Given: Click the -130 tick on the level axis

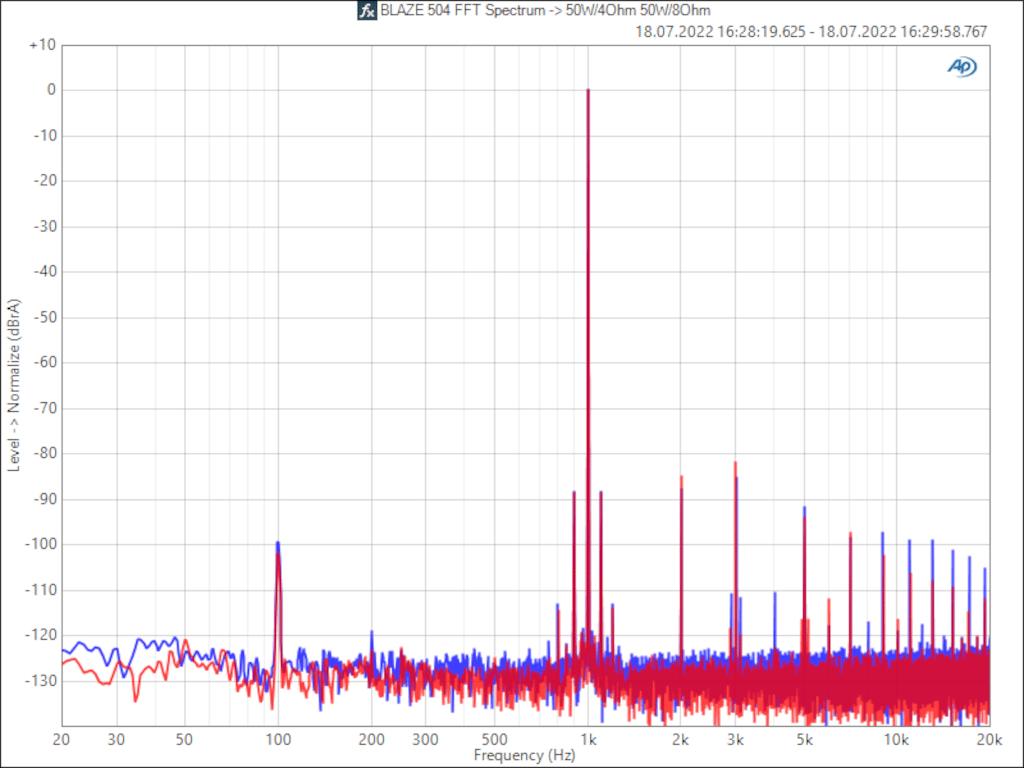Looking at the screenshot, I should (x=41, y=680).
